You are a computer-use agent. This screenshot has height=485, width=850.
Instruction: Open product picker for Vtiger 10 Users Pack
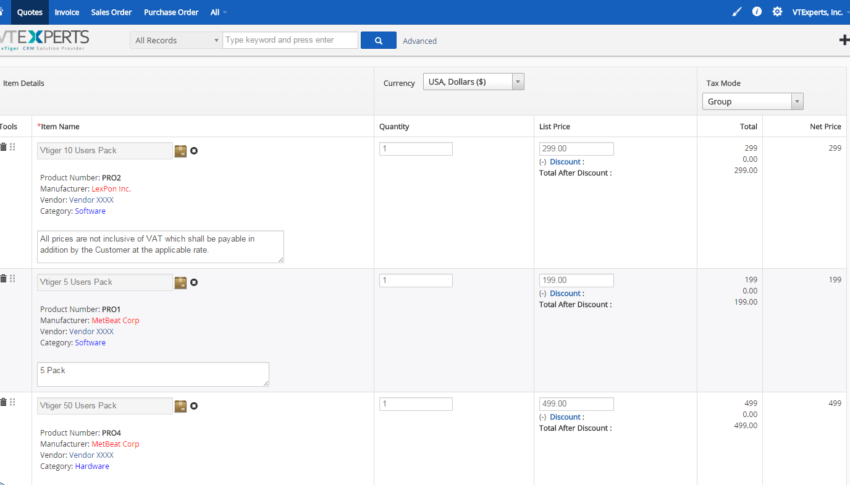point(181,151)
